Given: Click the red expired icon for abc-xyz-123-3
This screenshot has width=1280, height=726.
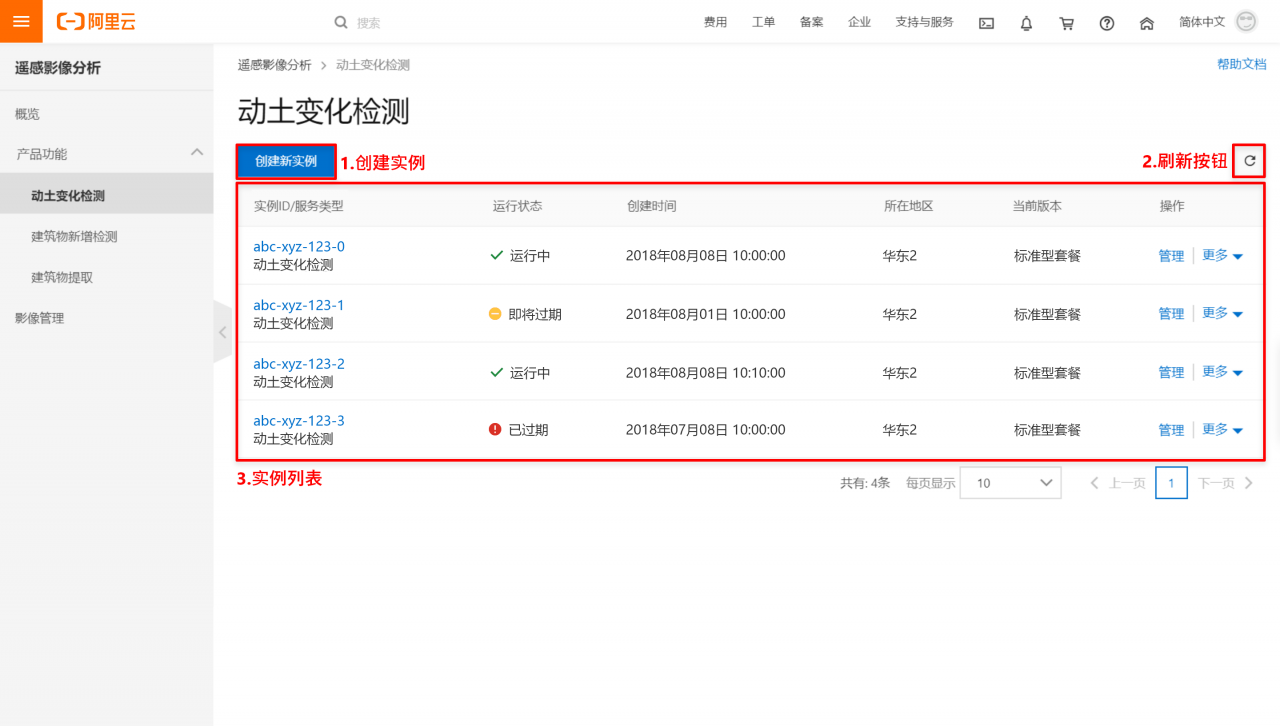Looking at the screenshot, I should 495,429.
